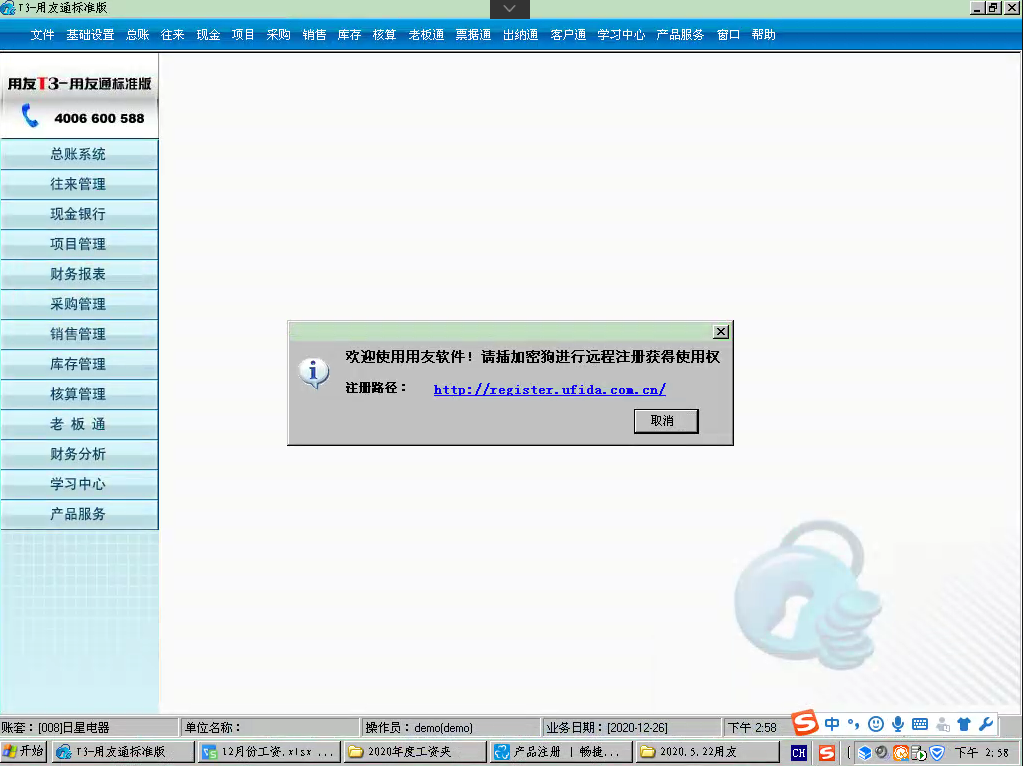Switch to 2020年度工资夹 taskbar folder
The height and width of the screenshot is (766, 1023).
click(x=415, y=752)
